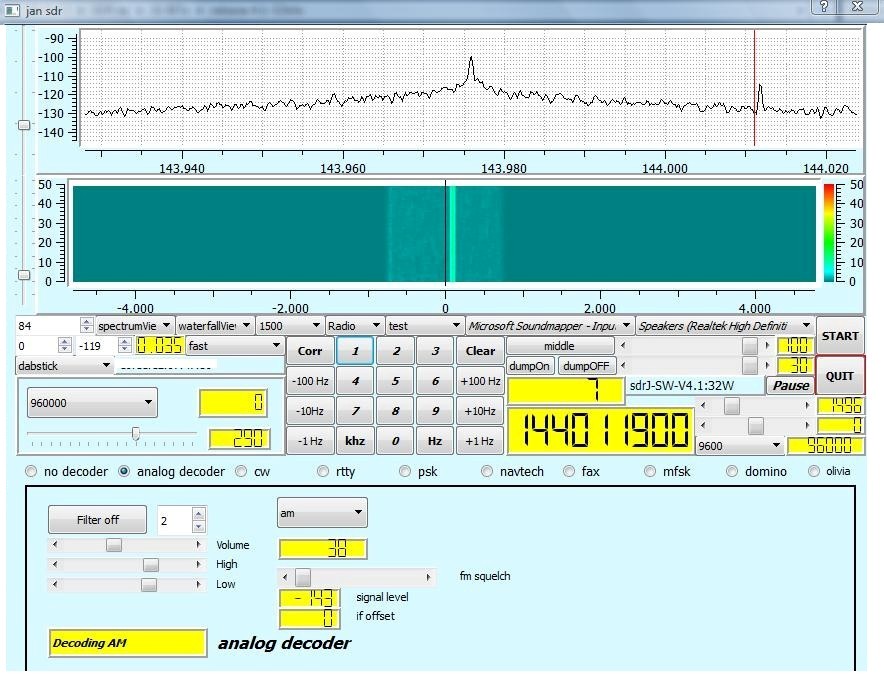Click the Filter off button
This screenshot has width=884, height=700.
click(x=98, y=520)
